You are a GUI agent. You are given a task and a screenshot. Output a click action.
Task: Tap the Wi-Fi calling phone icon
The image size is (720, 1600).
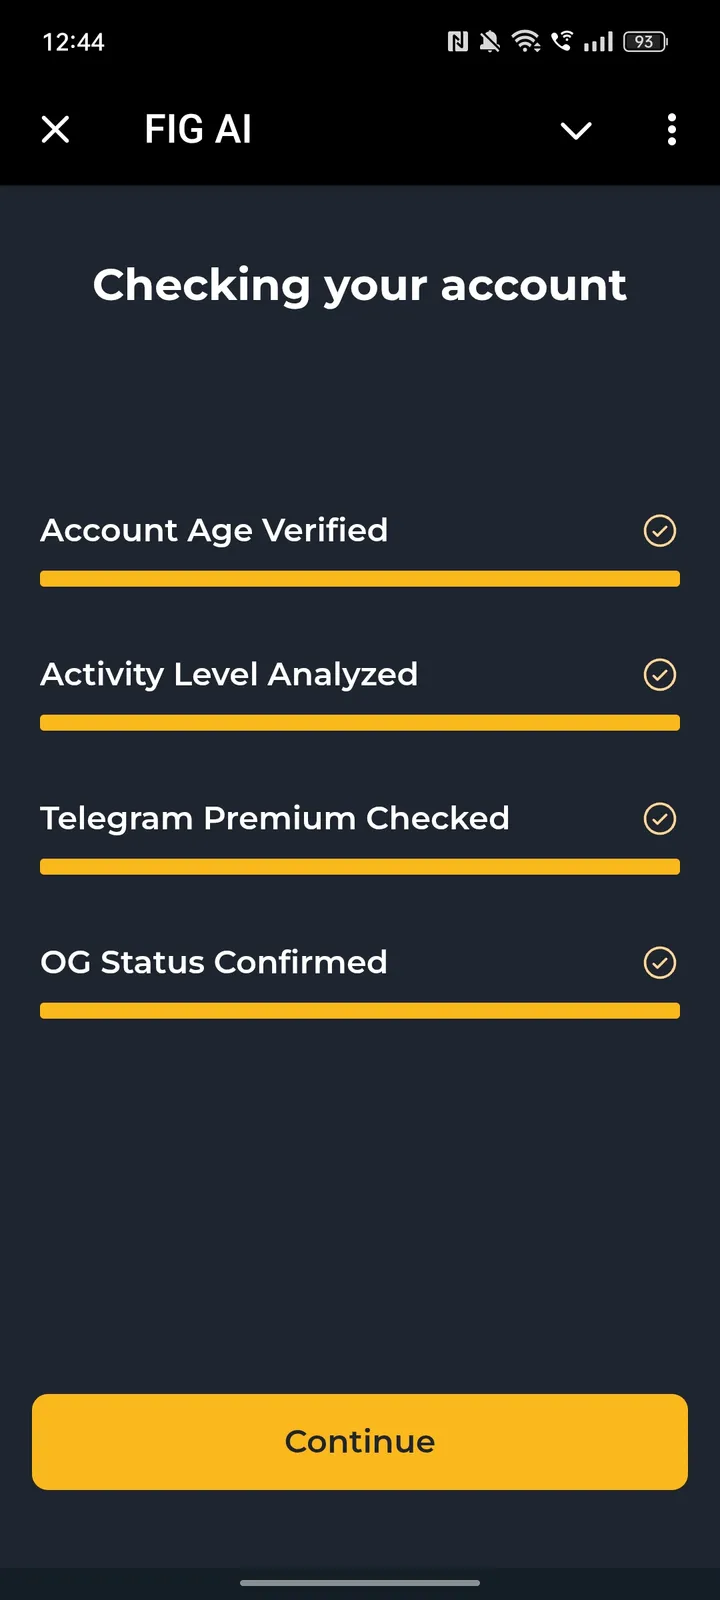click(563, 42)
